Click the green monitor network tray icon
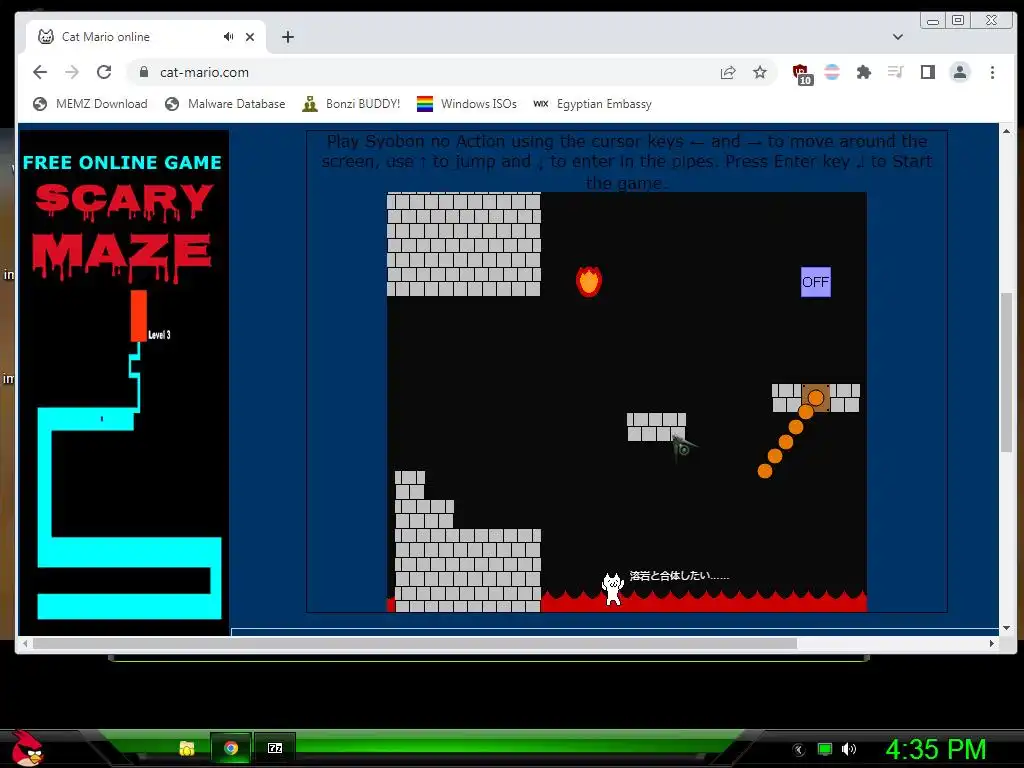Screen dimensions: 1024x768 click(x=825, y=749)
